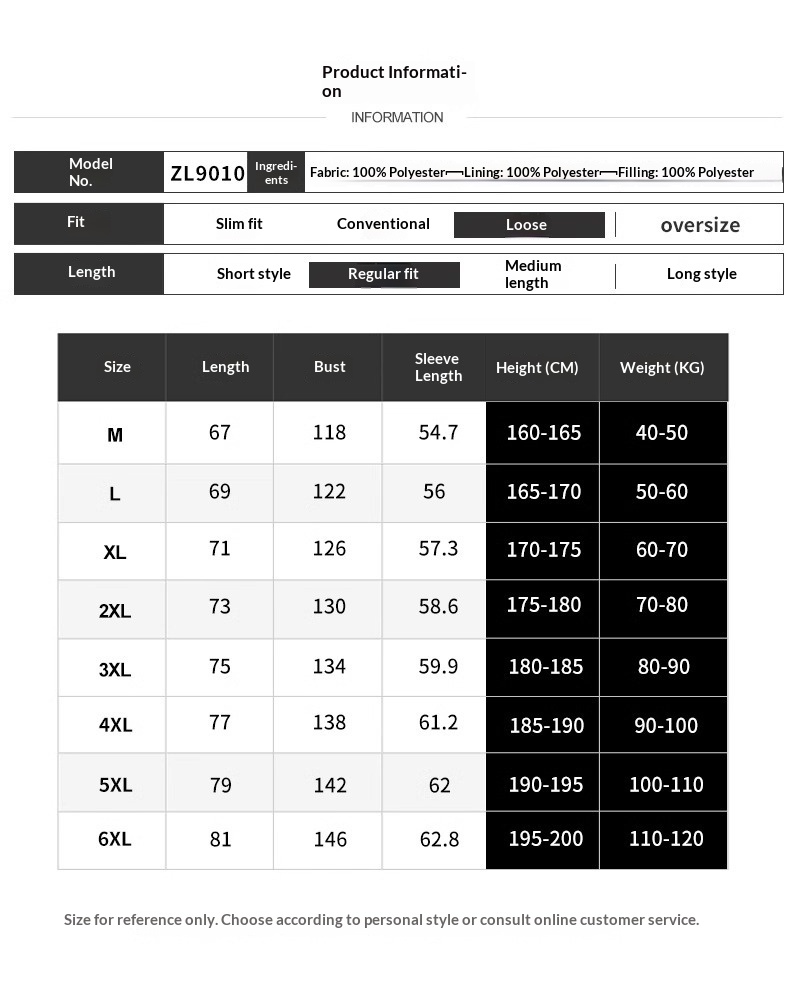790x1000 pixels.
Task: Click the Ingredients label cell
Action: click(276, 173)
